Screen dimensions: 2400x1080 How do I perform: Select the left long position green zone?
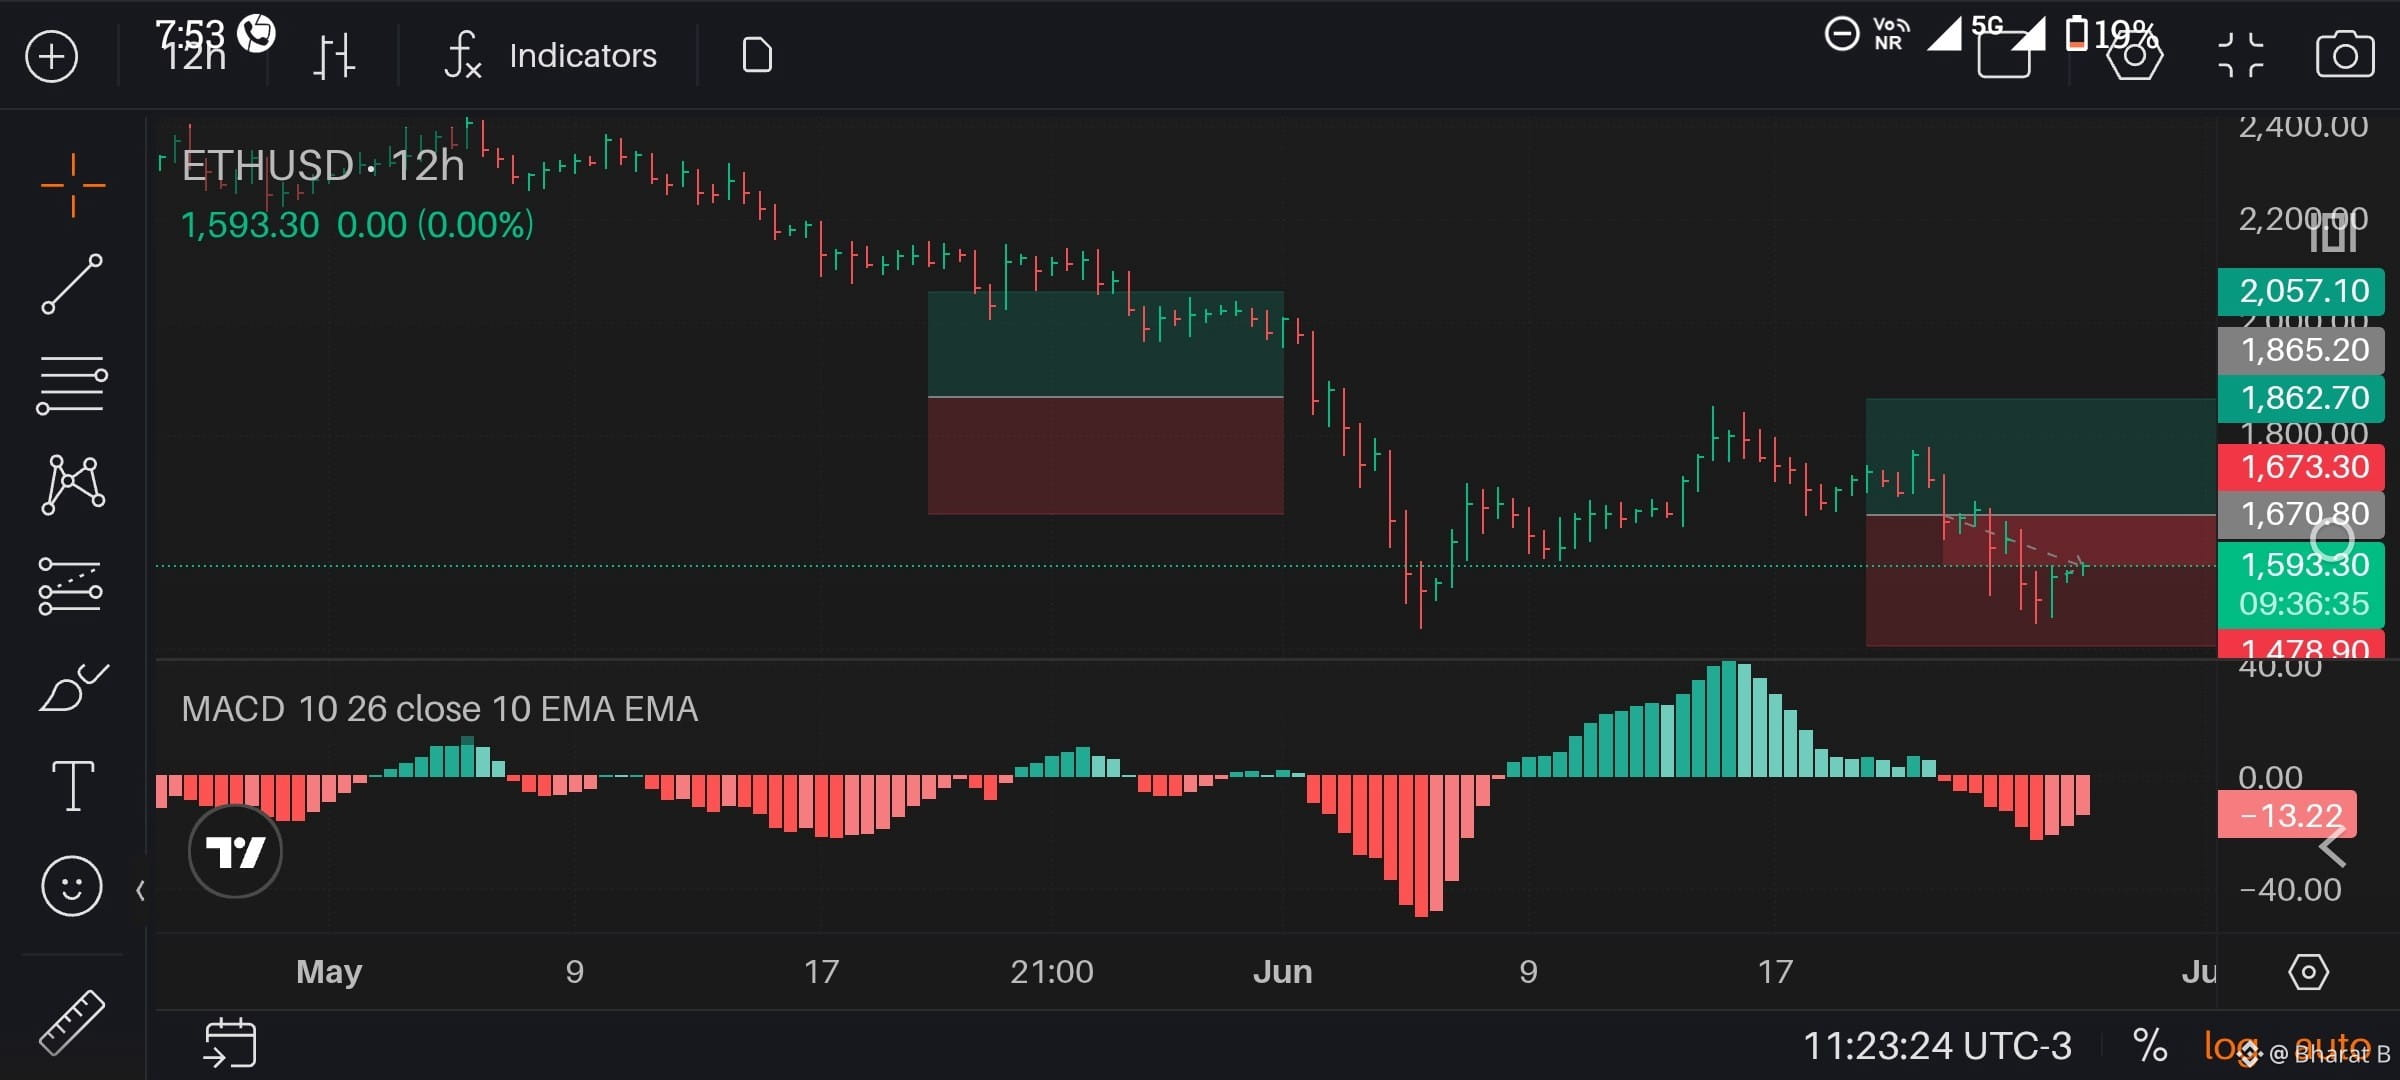point(1105,344)
